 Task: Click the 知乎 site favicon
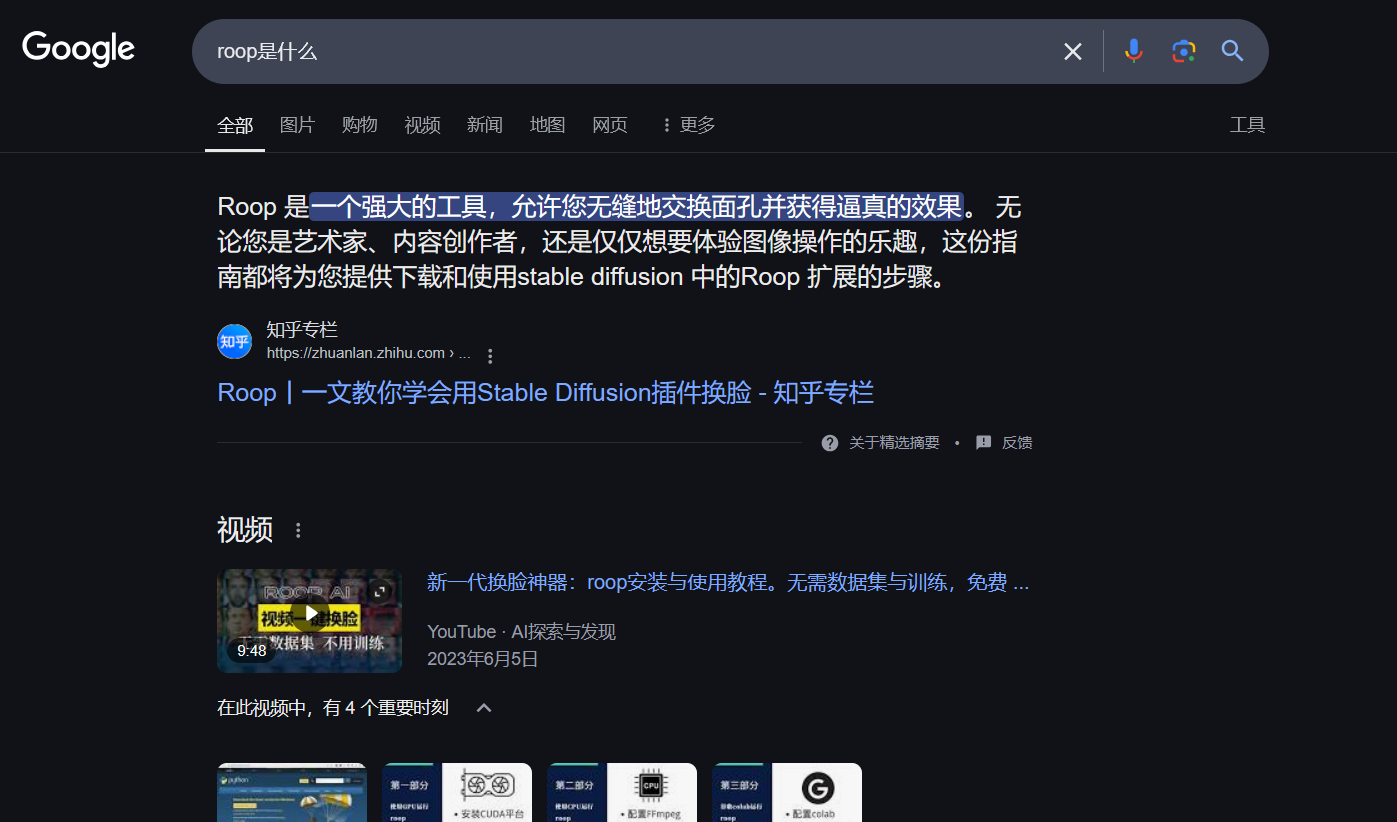pyautogui.click(x=235, y=341)
